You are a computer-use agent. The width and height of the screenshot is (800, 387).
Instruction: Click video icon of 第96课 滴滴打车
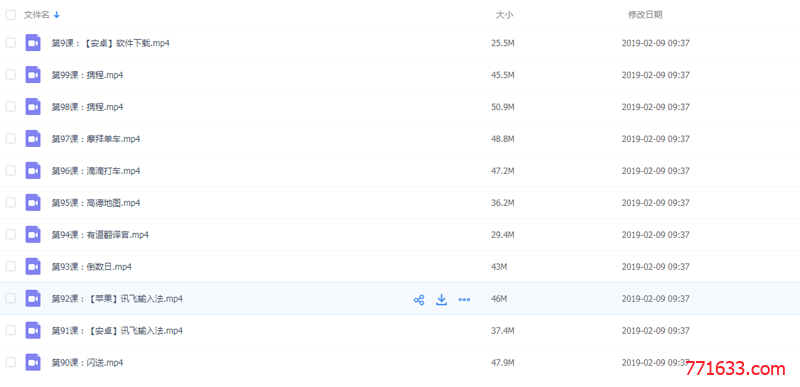coord(33,171)
